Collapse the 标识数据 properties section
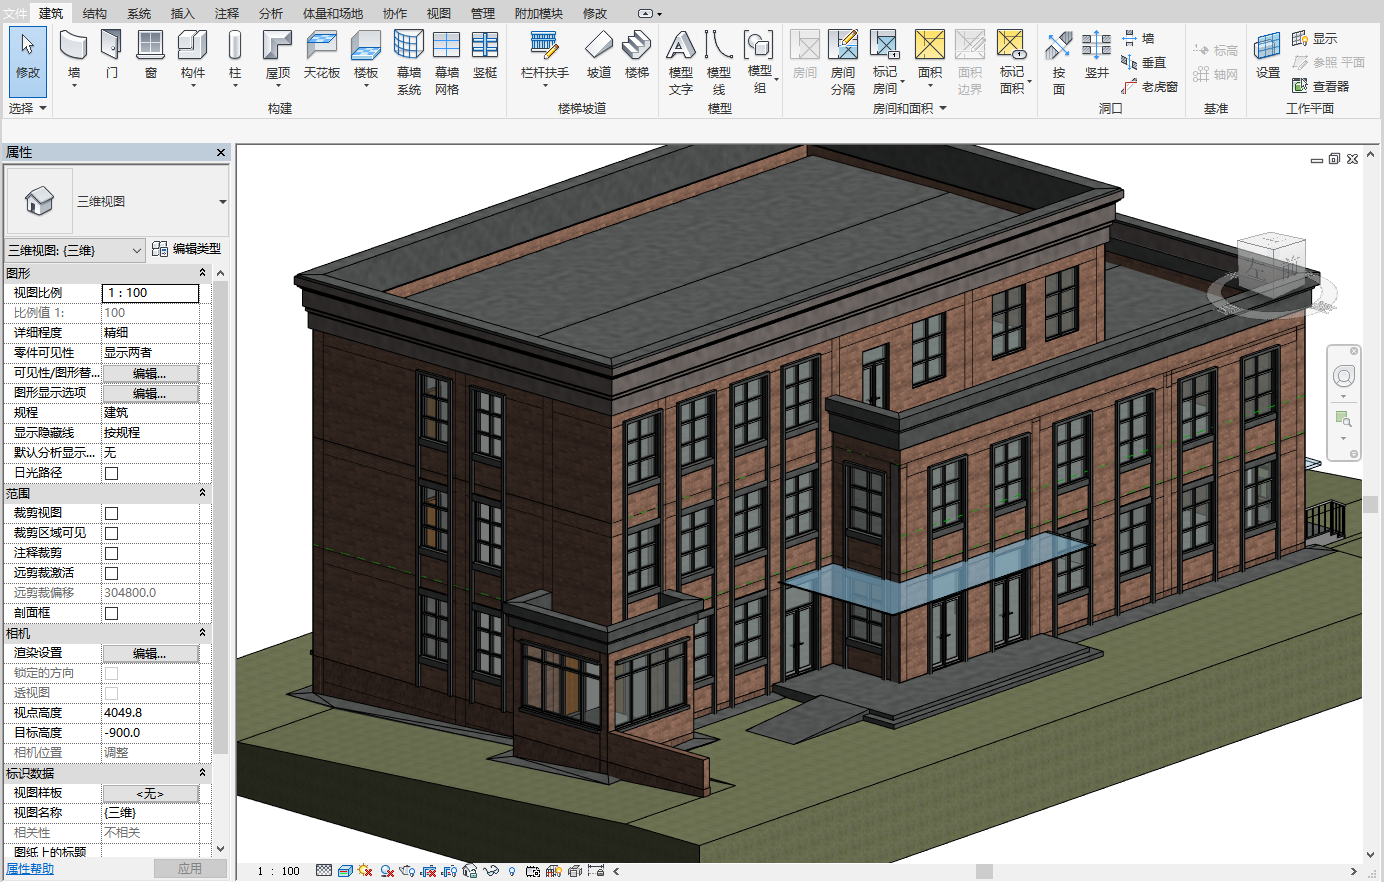The height and width of the screenshot is (882, 1384). click(x=202, y=773)
